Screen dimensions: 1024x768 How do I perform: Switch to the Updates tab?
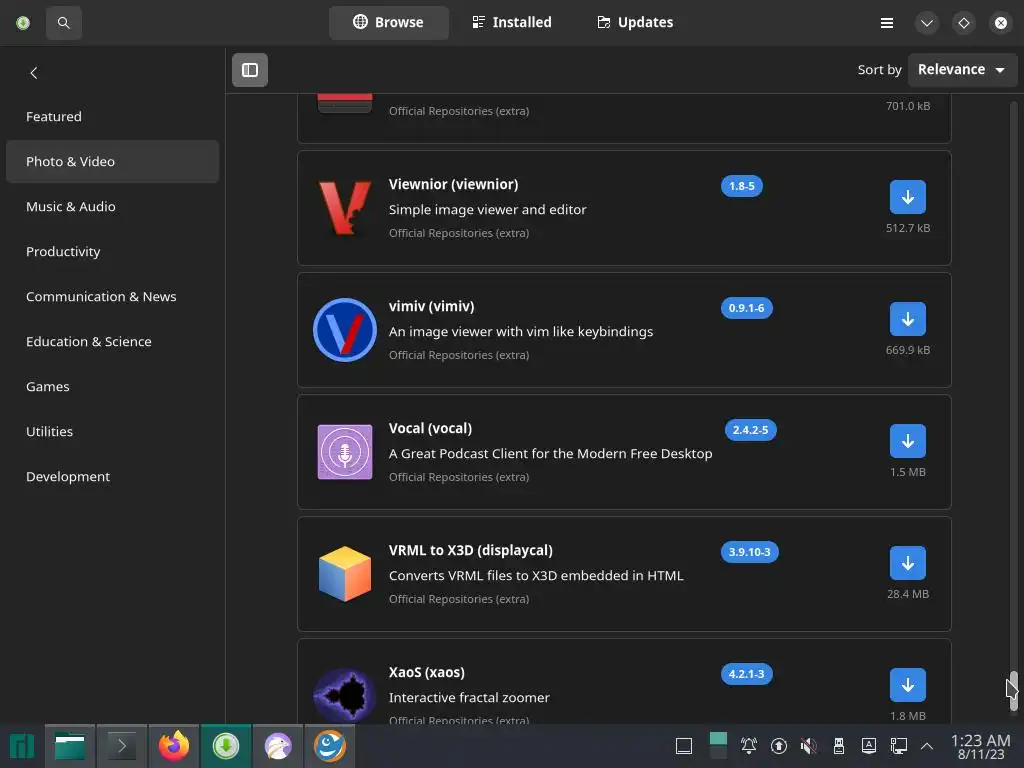click(635, 22)
